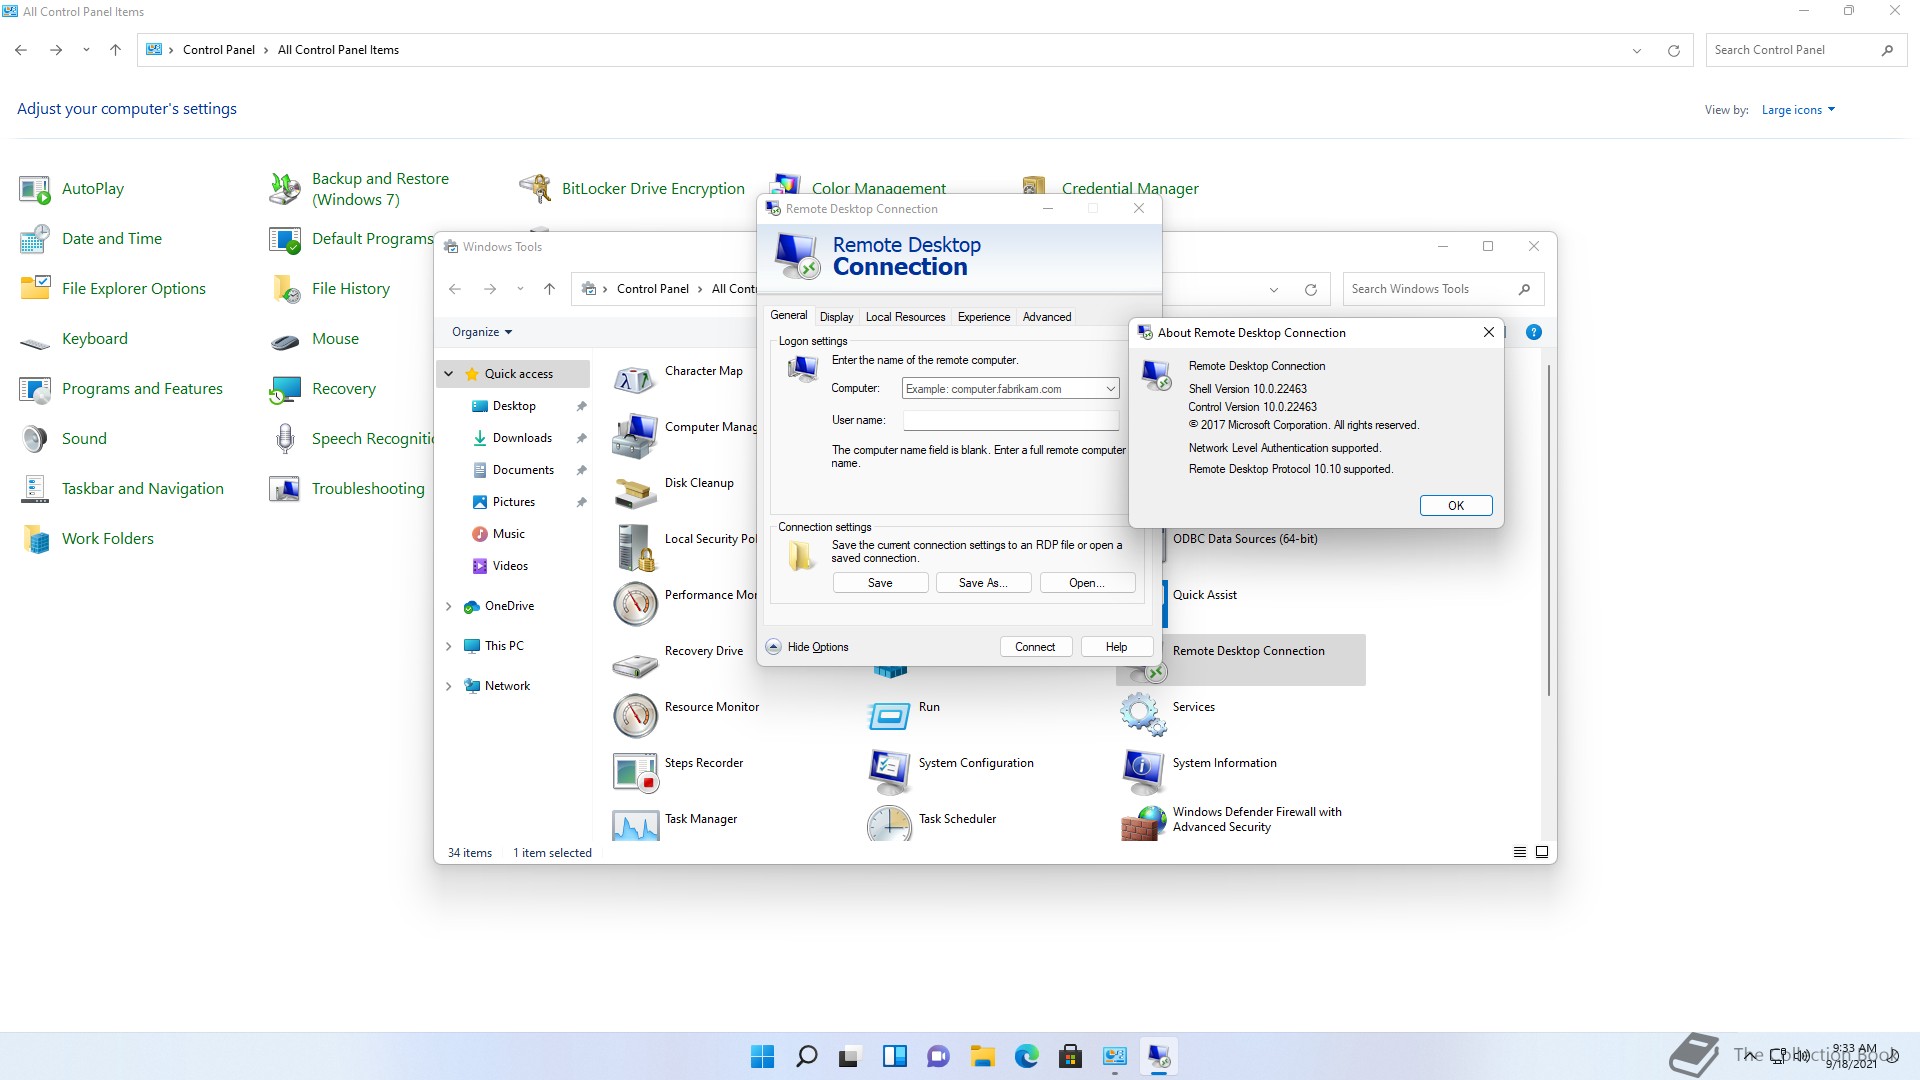The image size is (1920, 1080).
Task: Expand This PC tree node
Action: 449,646
